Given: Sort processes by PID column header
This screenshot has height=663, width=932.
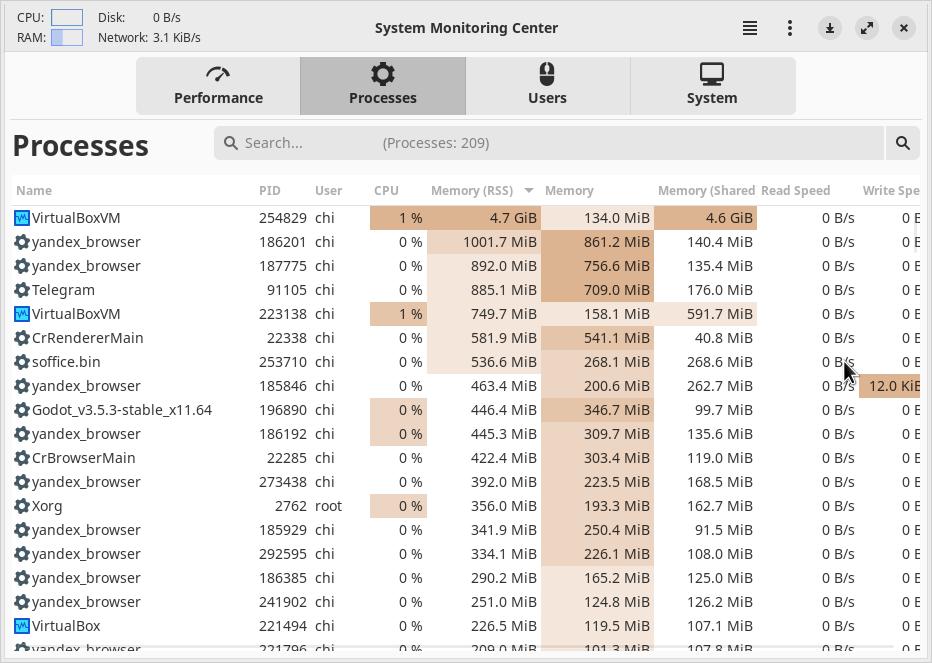Looking at the screenshot, I should (x=269, y=190).
